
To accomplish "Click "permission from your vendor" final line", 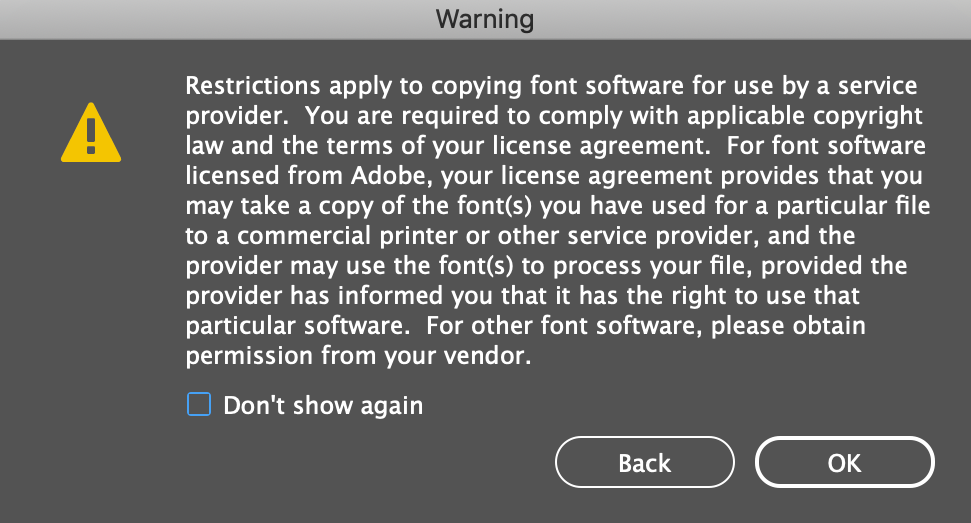I will [358, 357].
